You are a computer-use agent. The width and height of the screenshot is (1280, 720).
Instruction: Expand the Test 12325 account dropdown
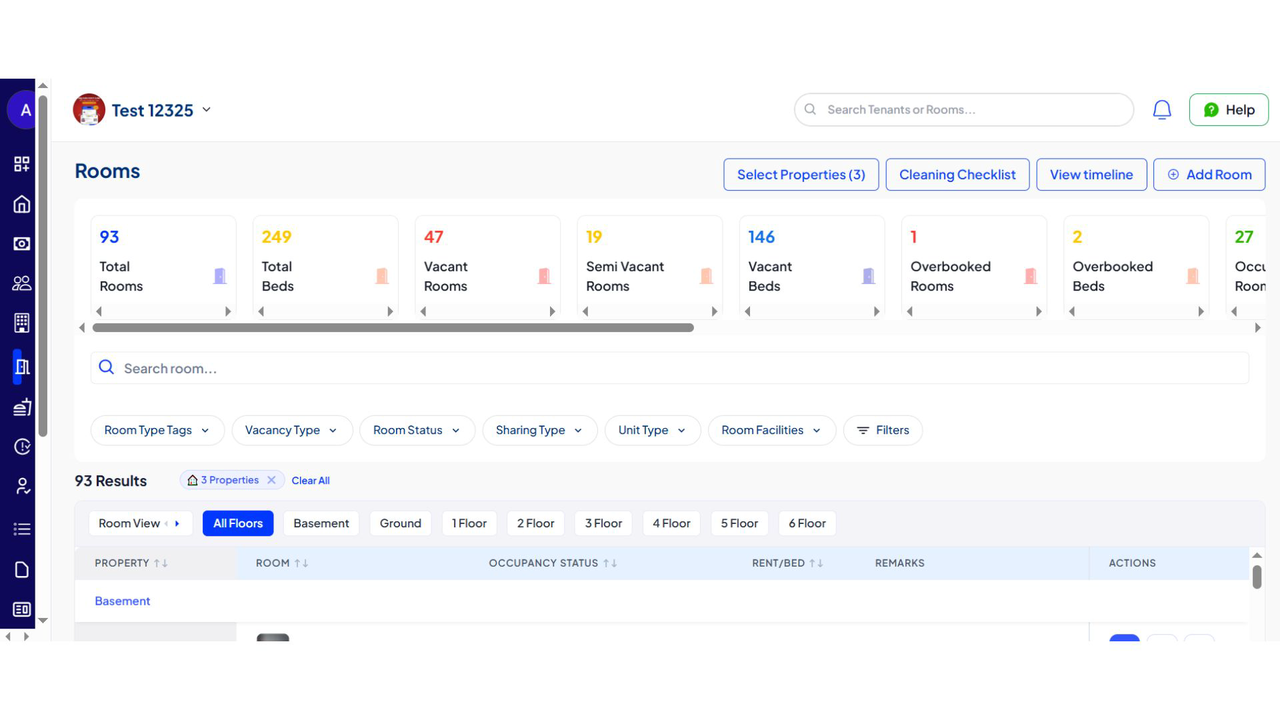coord(206,110)
